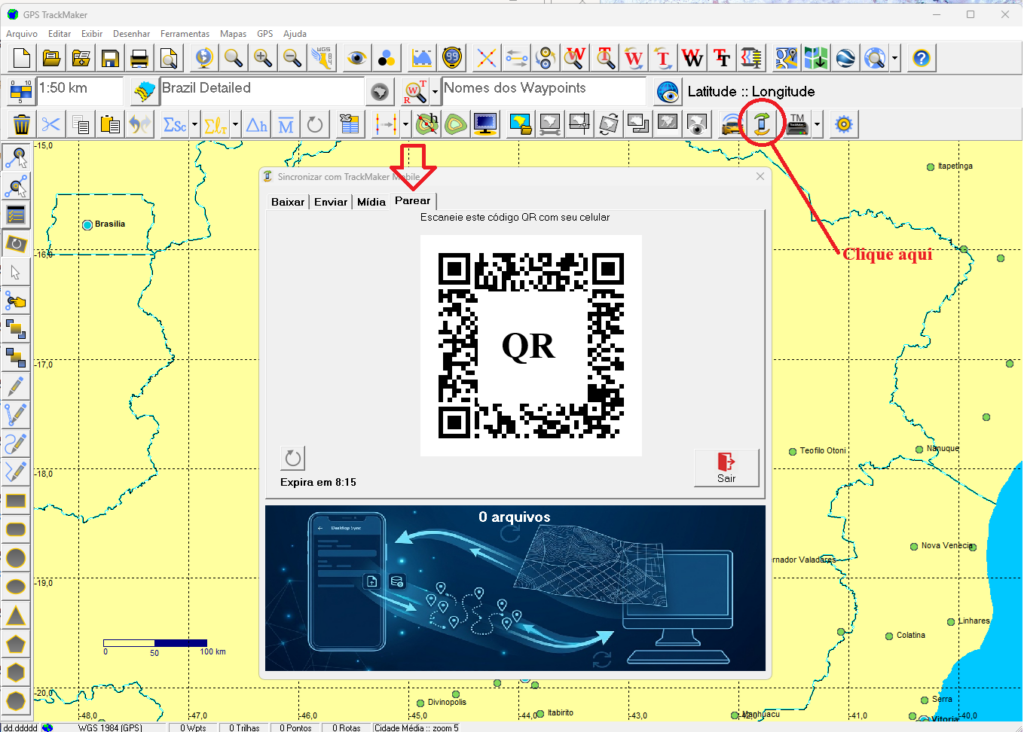Select the arrow pointer tool in sidebar

(x=16, y=272)
